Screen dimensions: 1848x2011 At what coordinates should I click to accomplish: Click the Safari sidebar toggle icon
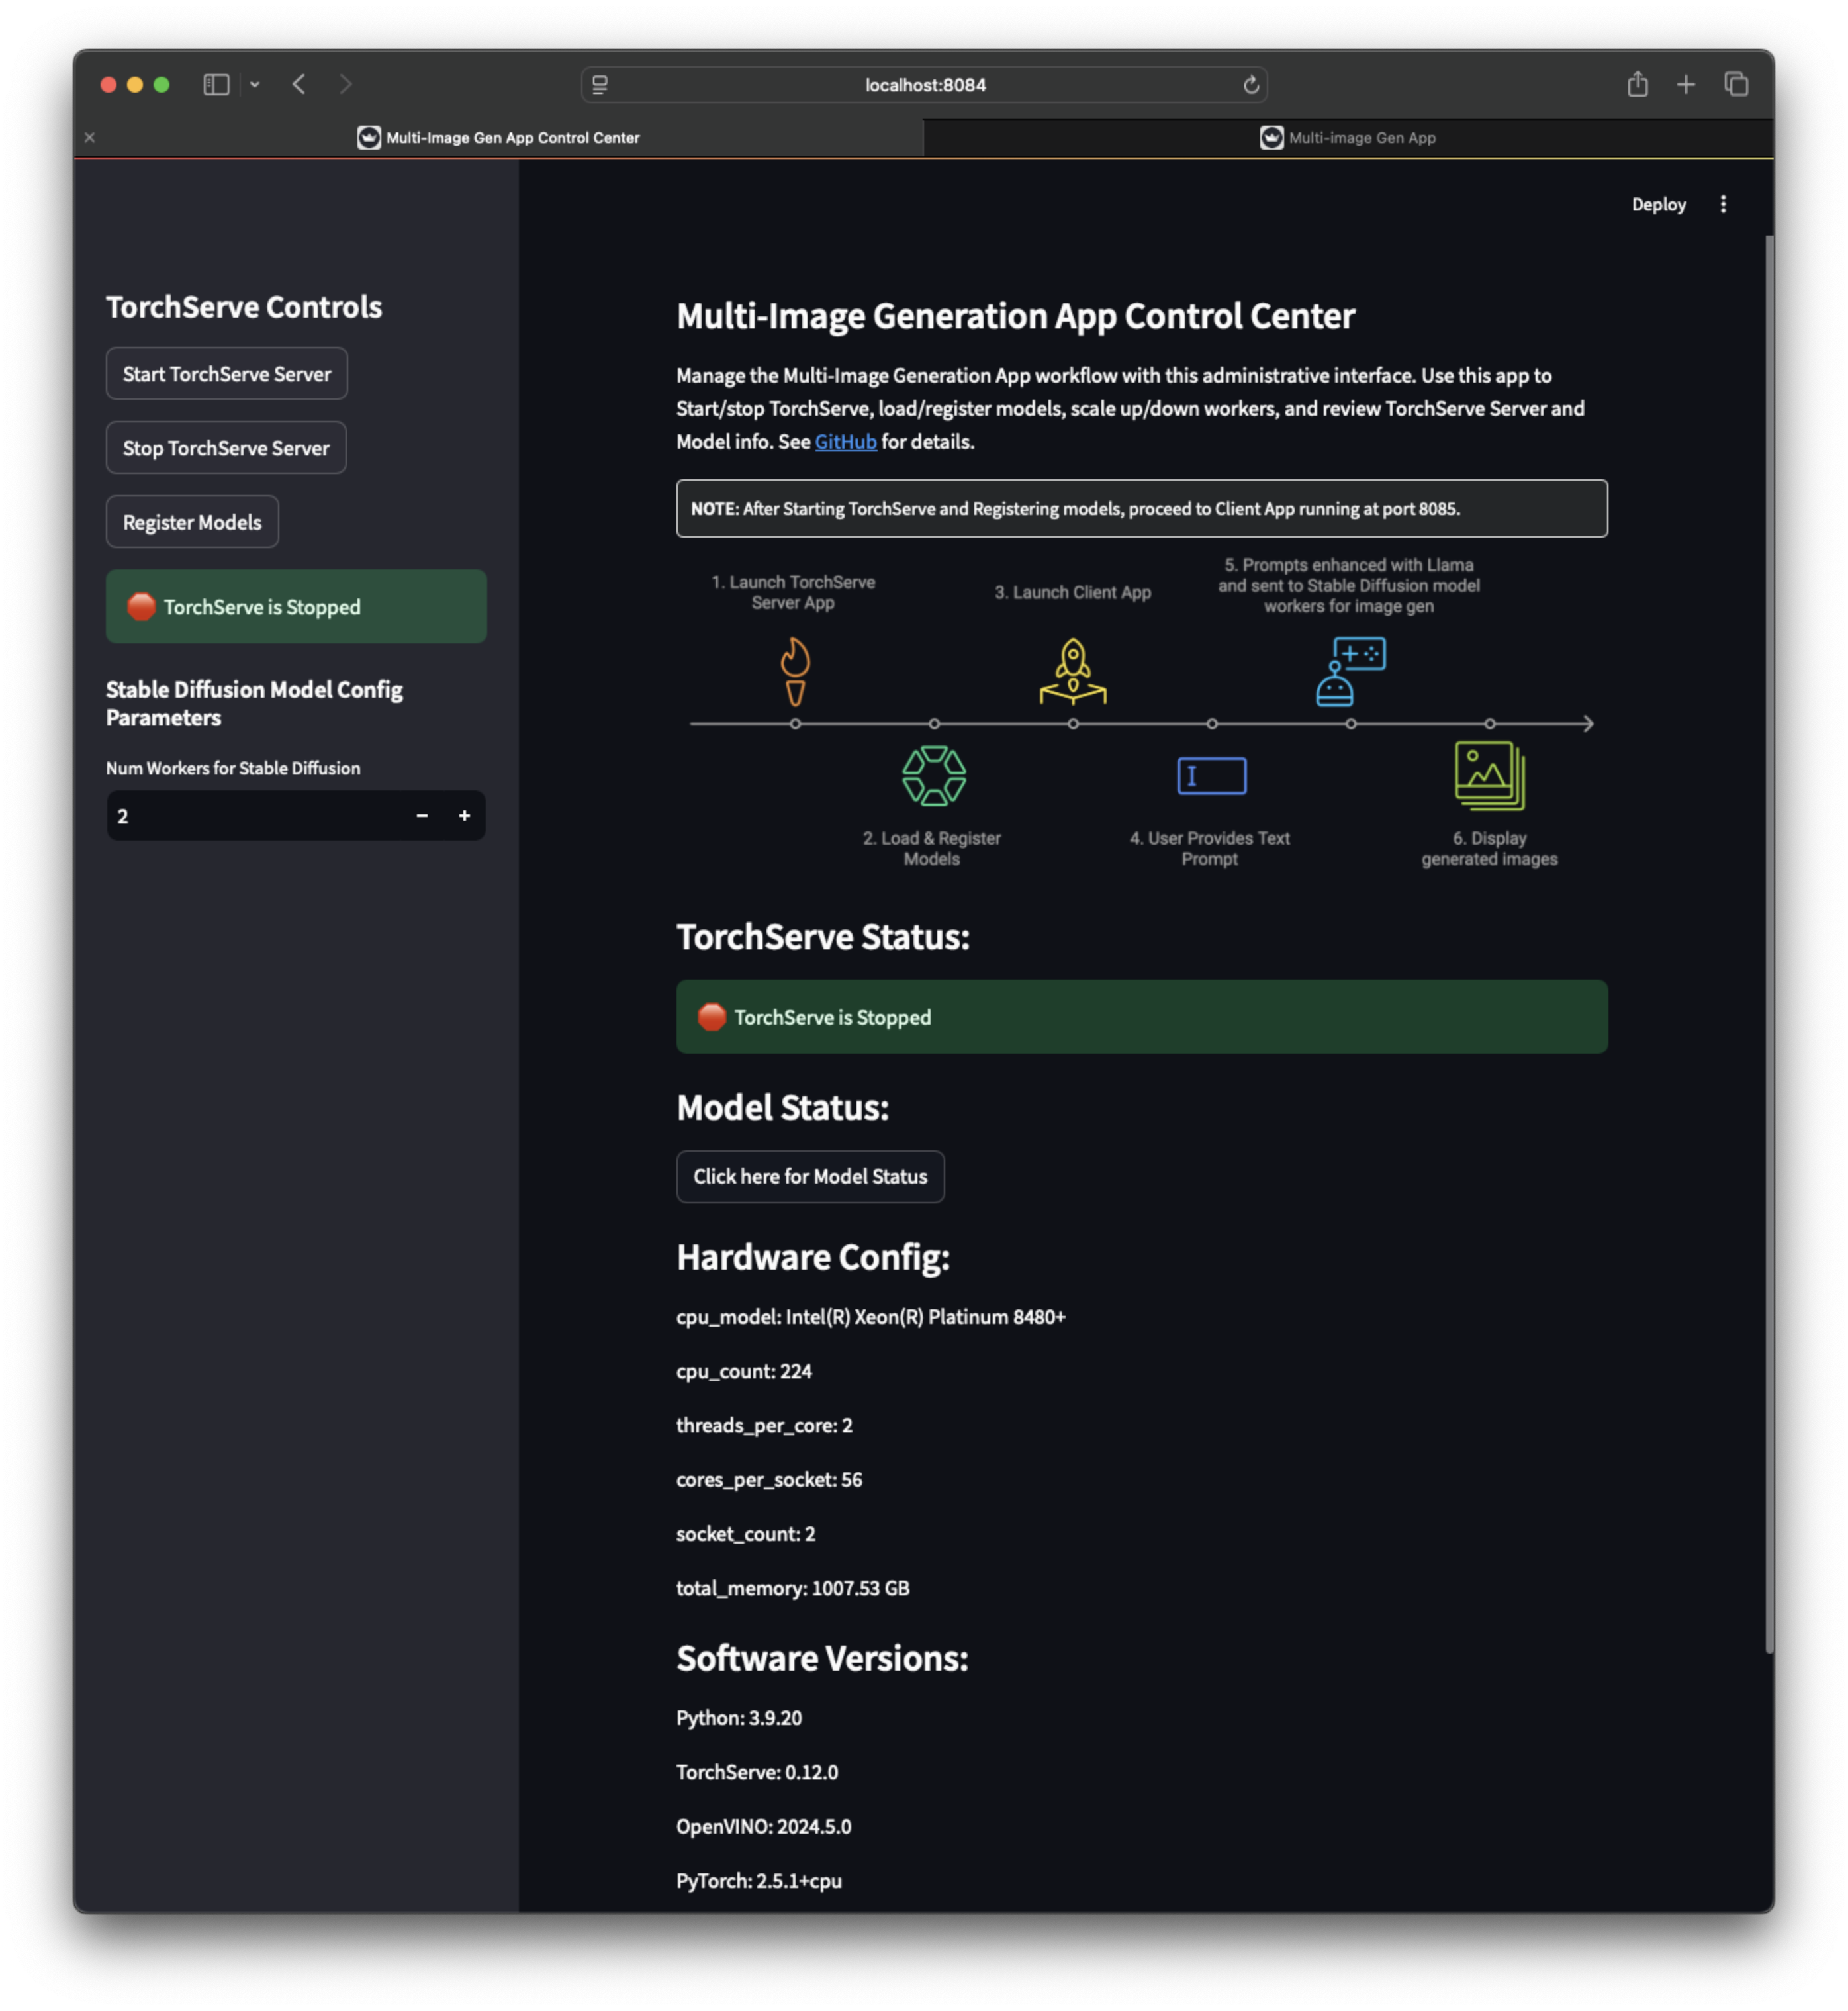(x=216, y=85)
